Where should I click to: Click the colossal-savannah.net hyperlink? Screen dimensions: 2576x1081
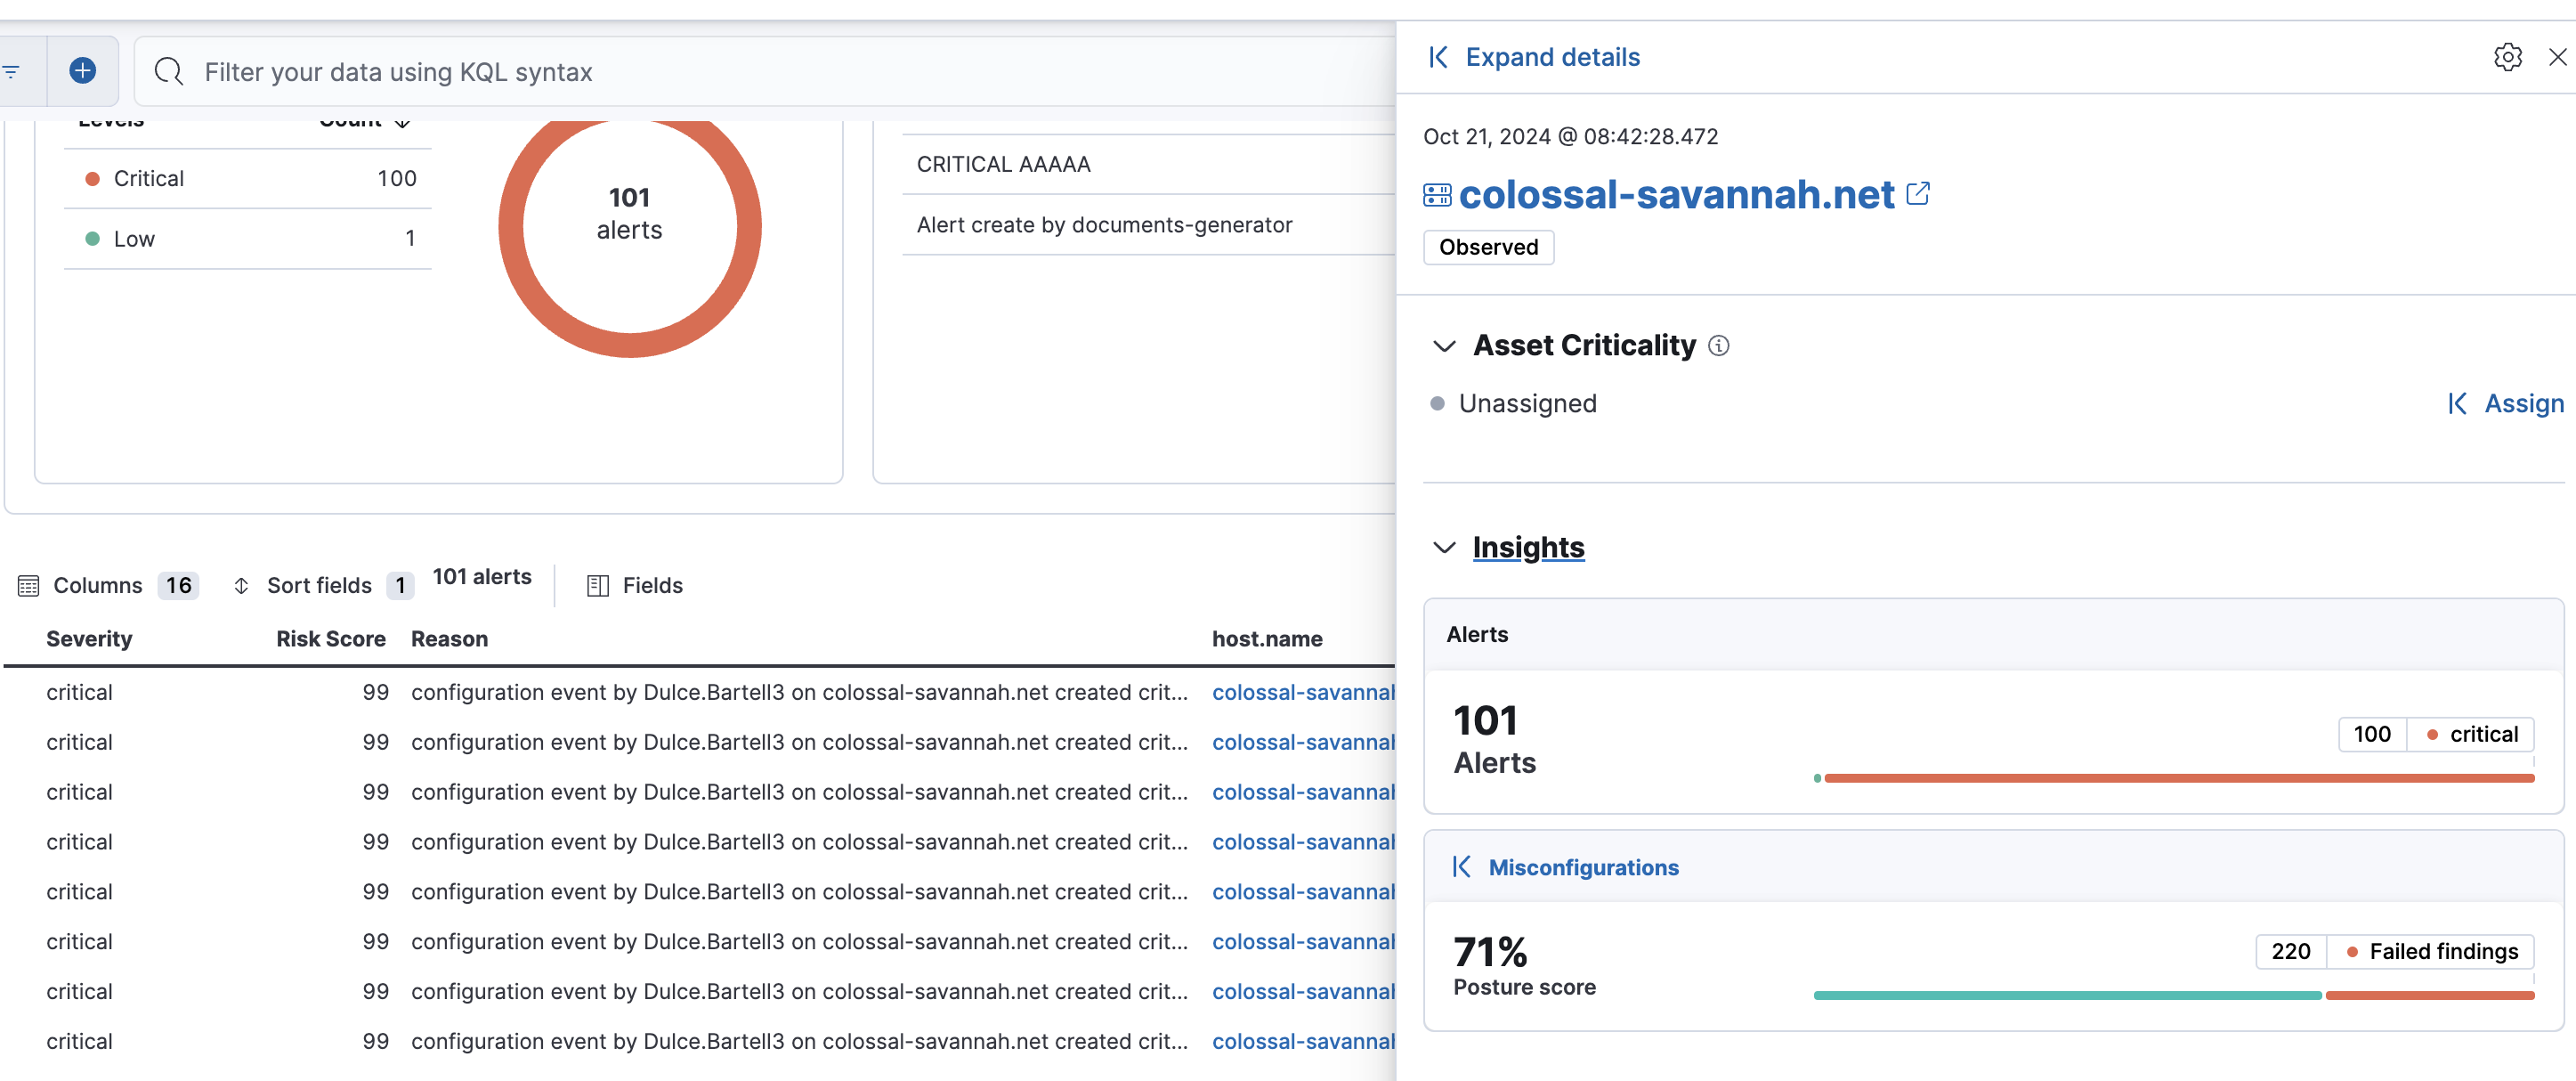point(1677,192)
